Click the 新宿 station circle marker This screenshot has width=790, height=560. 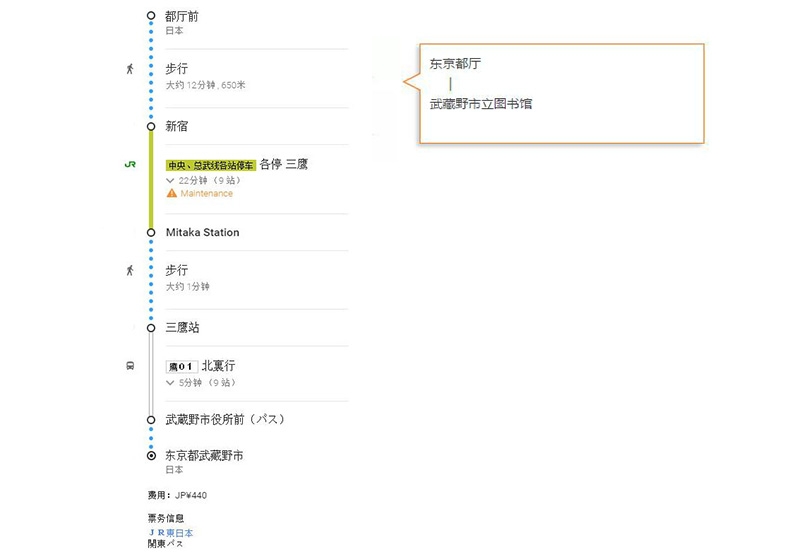151,126
